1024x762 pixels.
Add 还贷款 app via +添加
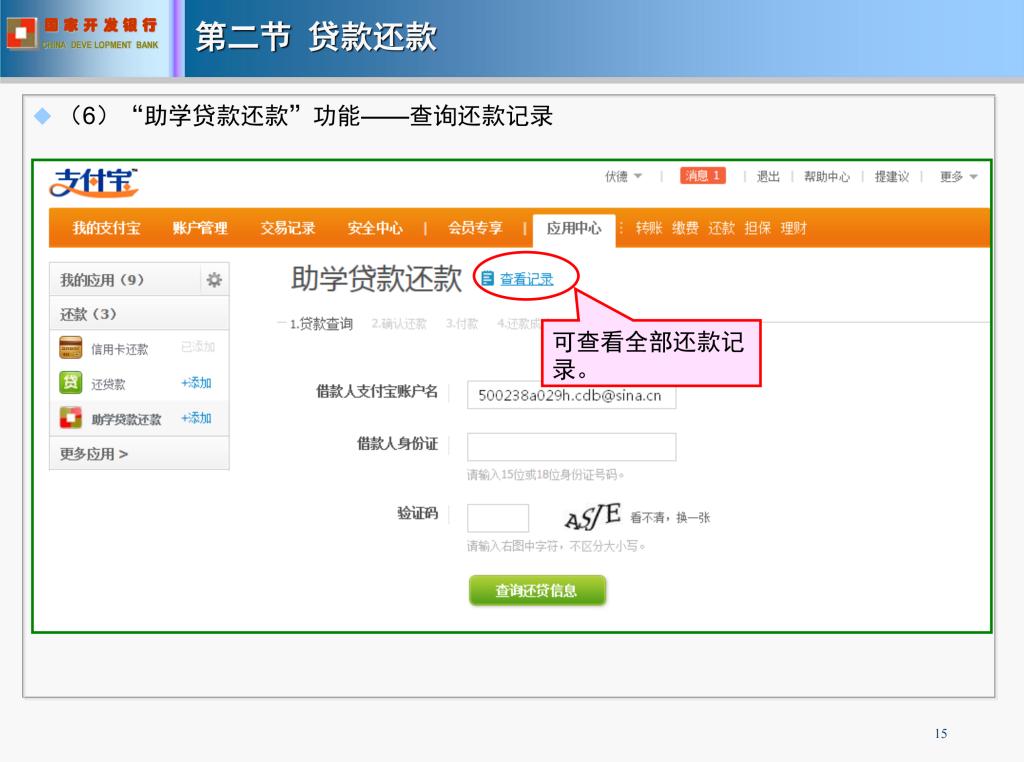[x=196, y=383]
